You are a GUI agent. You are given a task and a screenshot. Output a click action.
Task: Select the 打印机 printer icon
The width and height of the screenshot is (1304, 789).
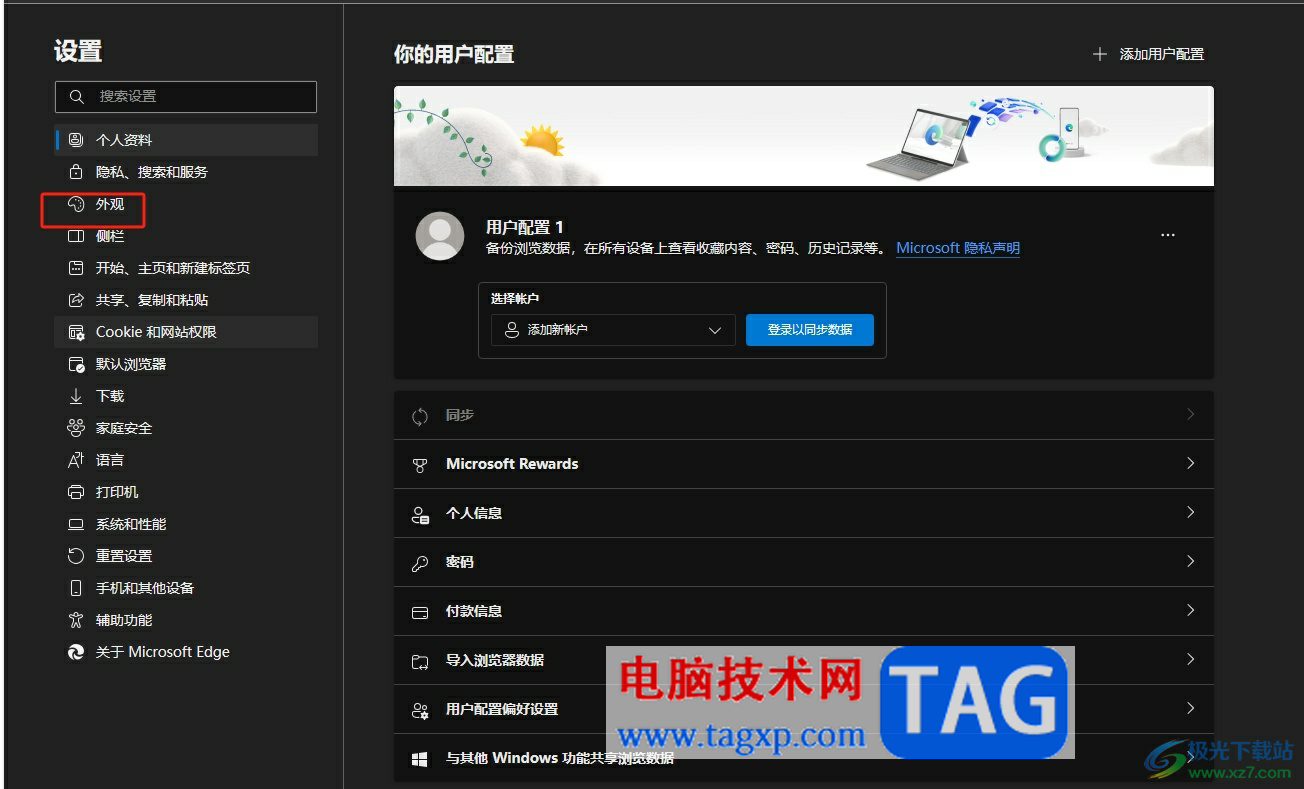click(x=76, y=492)
